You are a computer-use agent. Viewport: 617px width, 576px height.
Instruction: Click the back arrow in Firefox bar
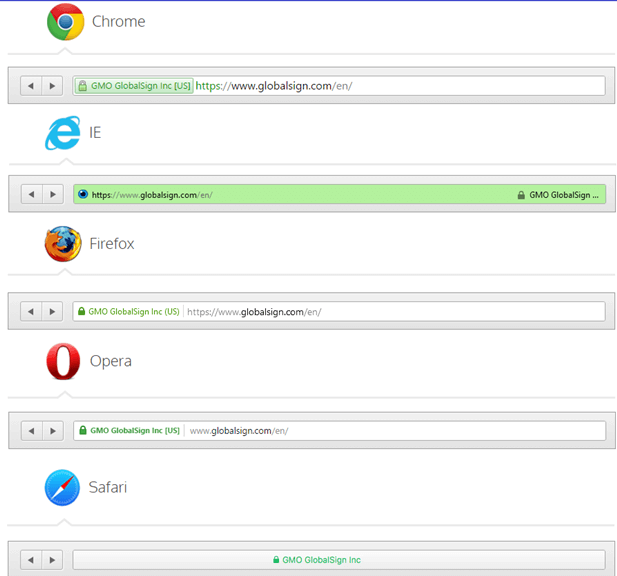pyautogui.click(x=31, y=312)
